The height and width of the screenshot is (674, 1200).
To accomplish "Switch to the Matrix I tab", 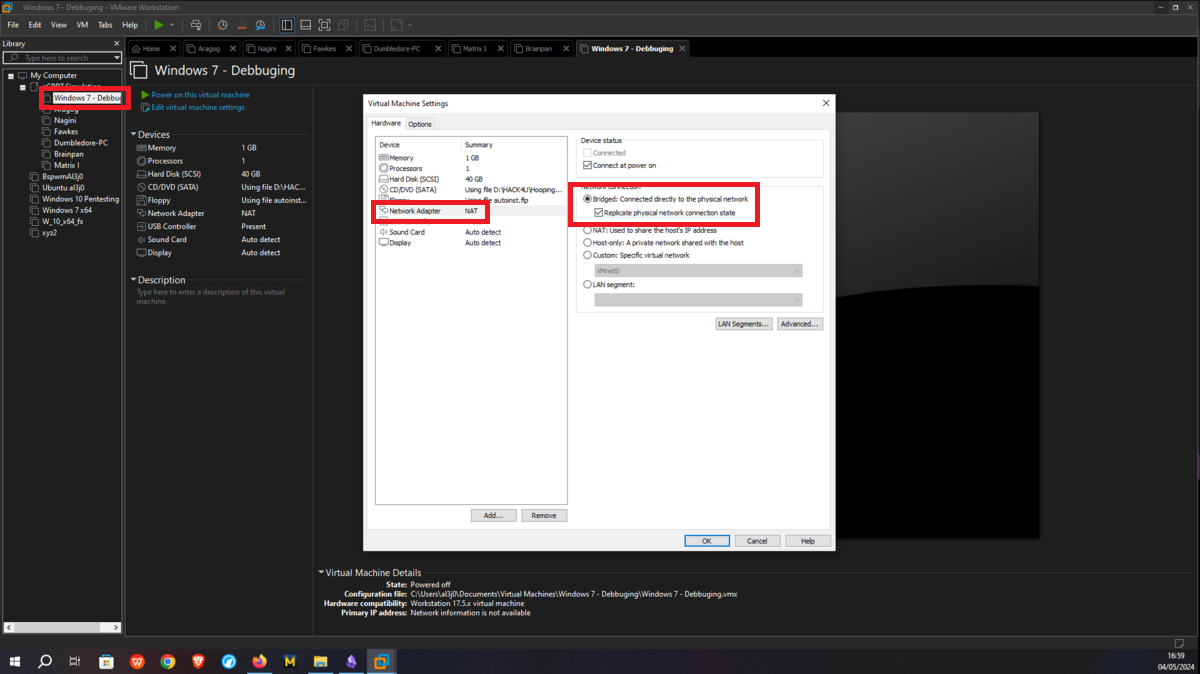I will (x=473, y=48).
